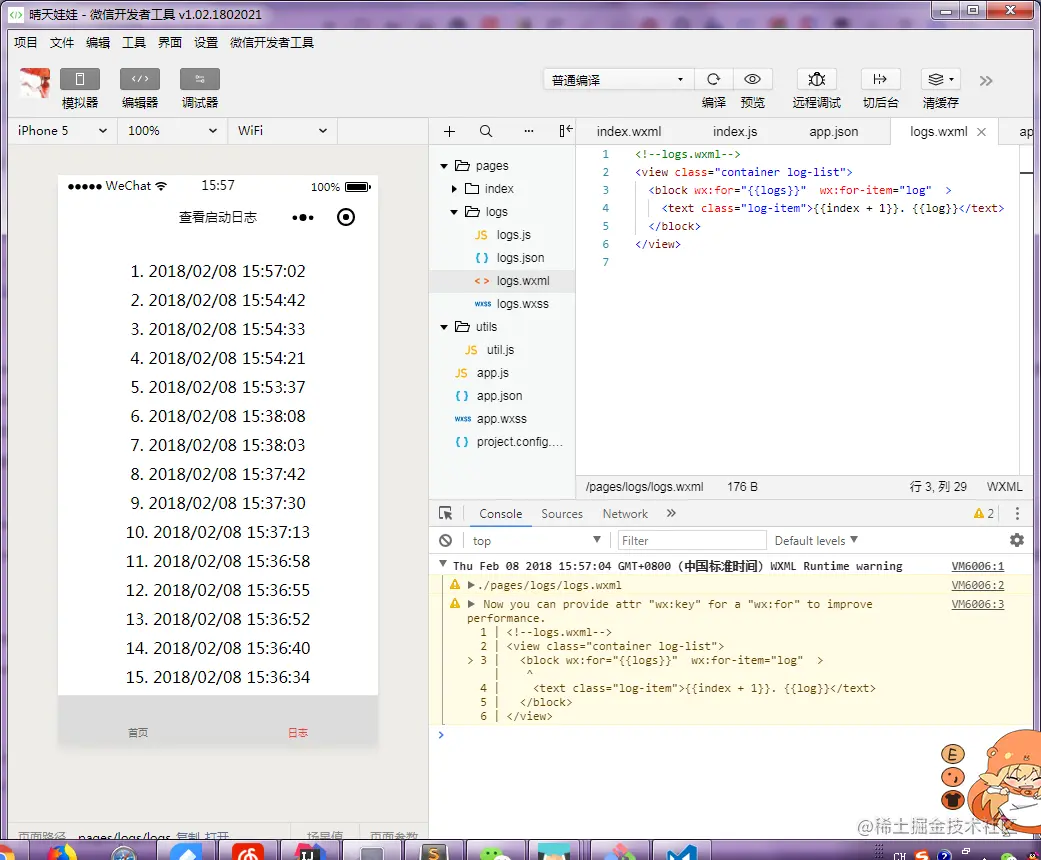Tap the 首页 tab in simulator
The height and width of the screenshot is (860, 1041).
(138, 732)
